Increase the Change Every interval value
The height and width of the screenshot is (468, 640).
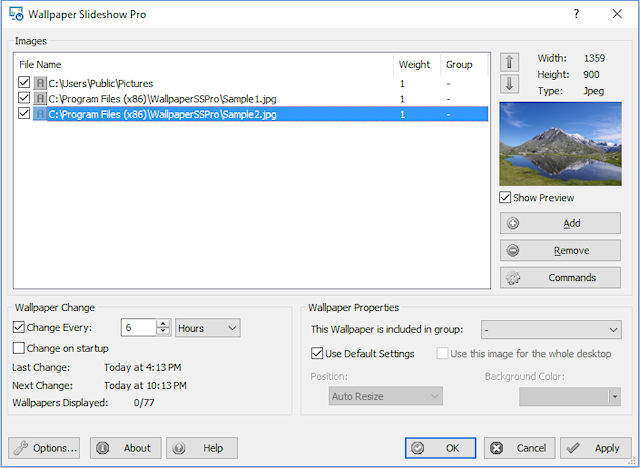[x=163, y=323]
